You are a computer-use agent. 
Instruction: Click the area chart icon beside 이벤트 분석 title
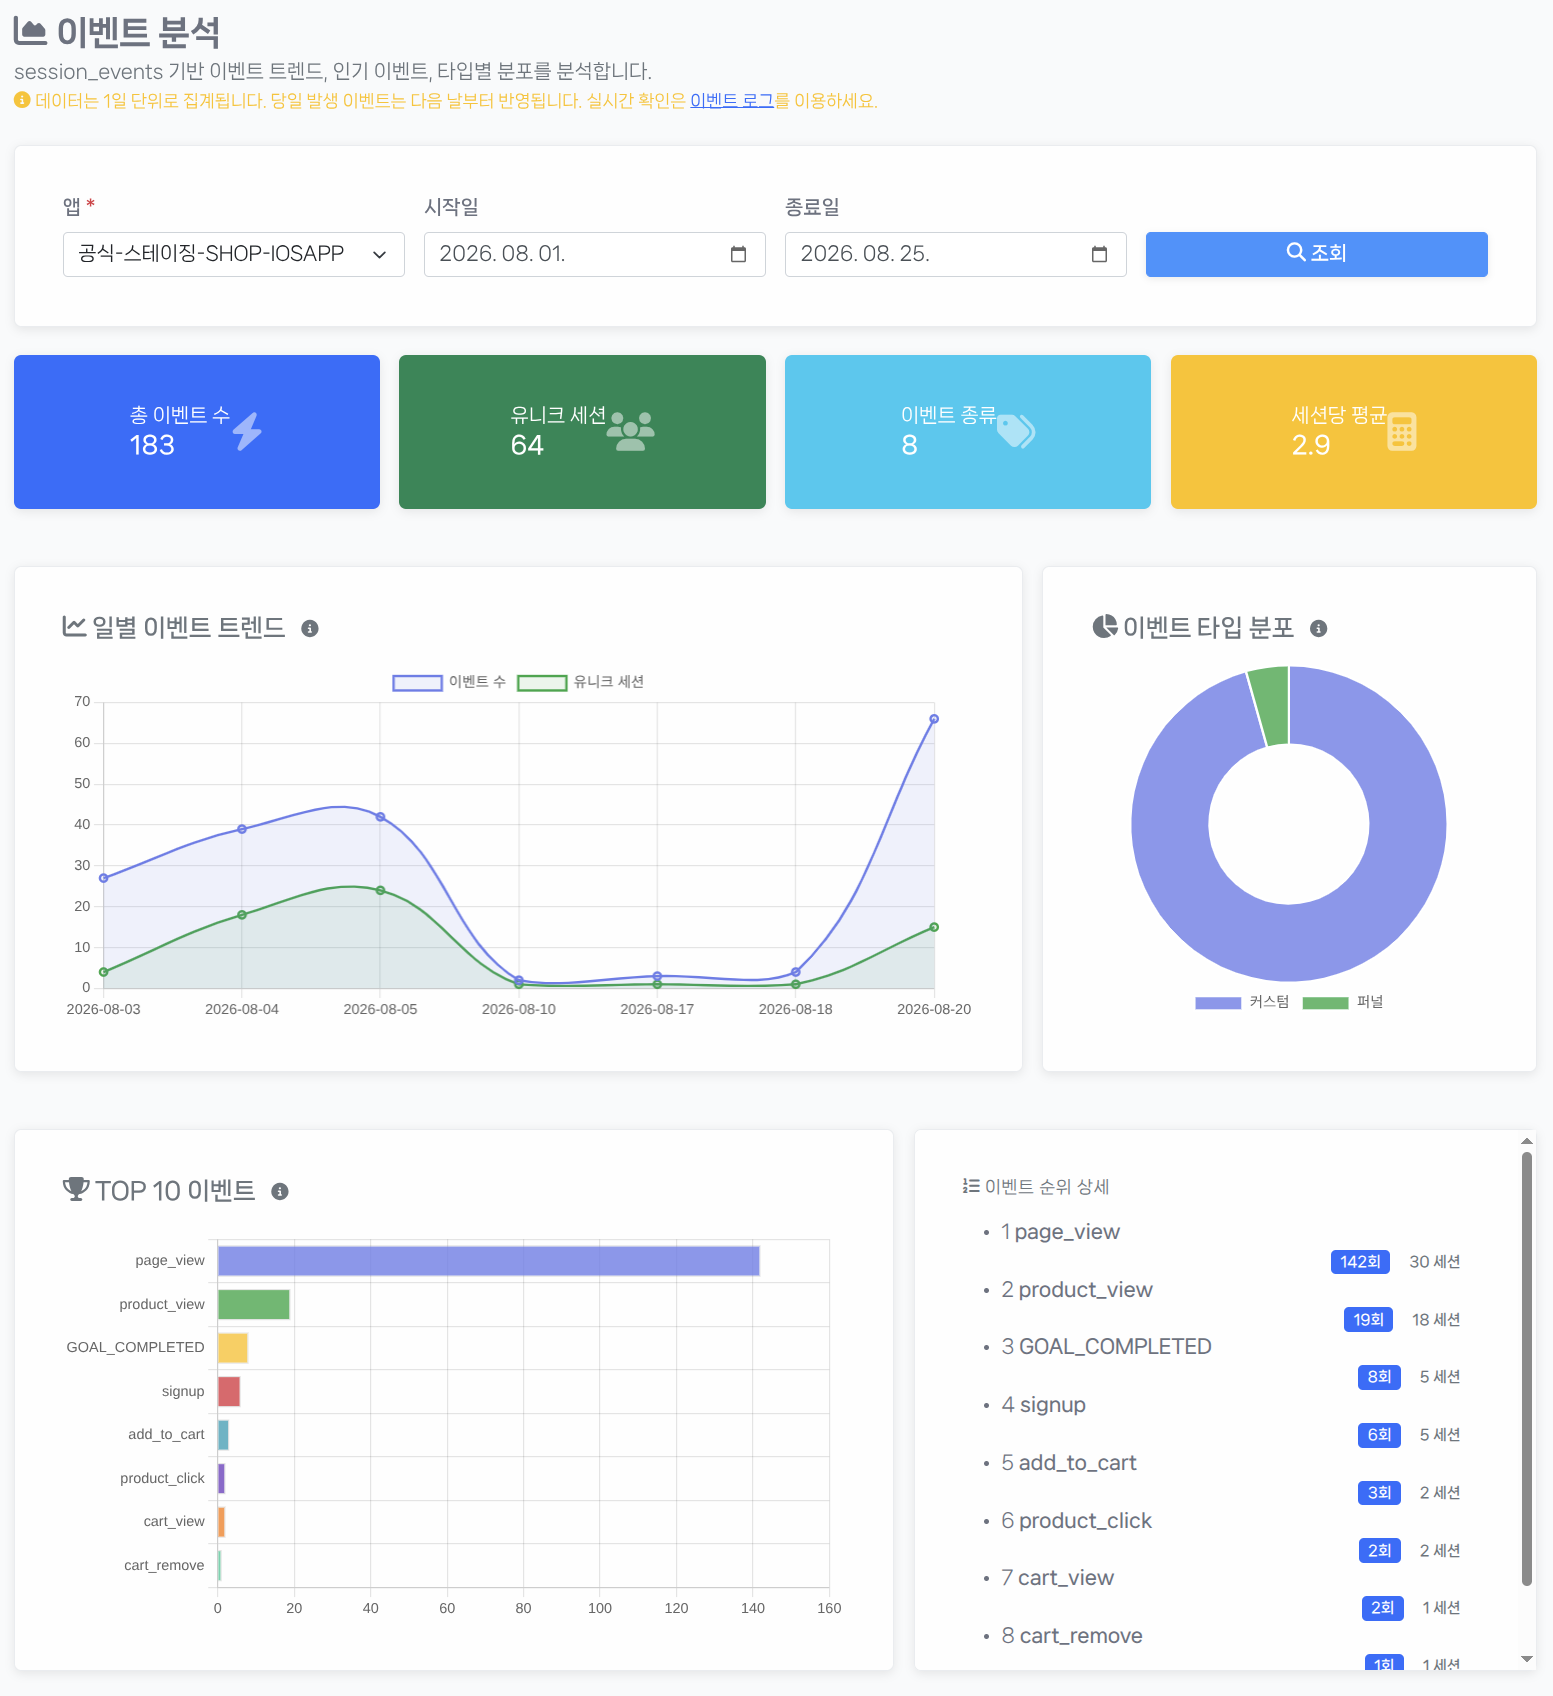[x=30, y=32]
